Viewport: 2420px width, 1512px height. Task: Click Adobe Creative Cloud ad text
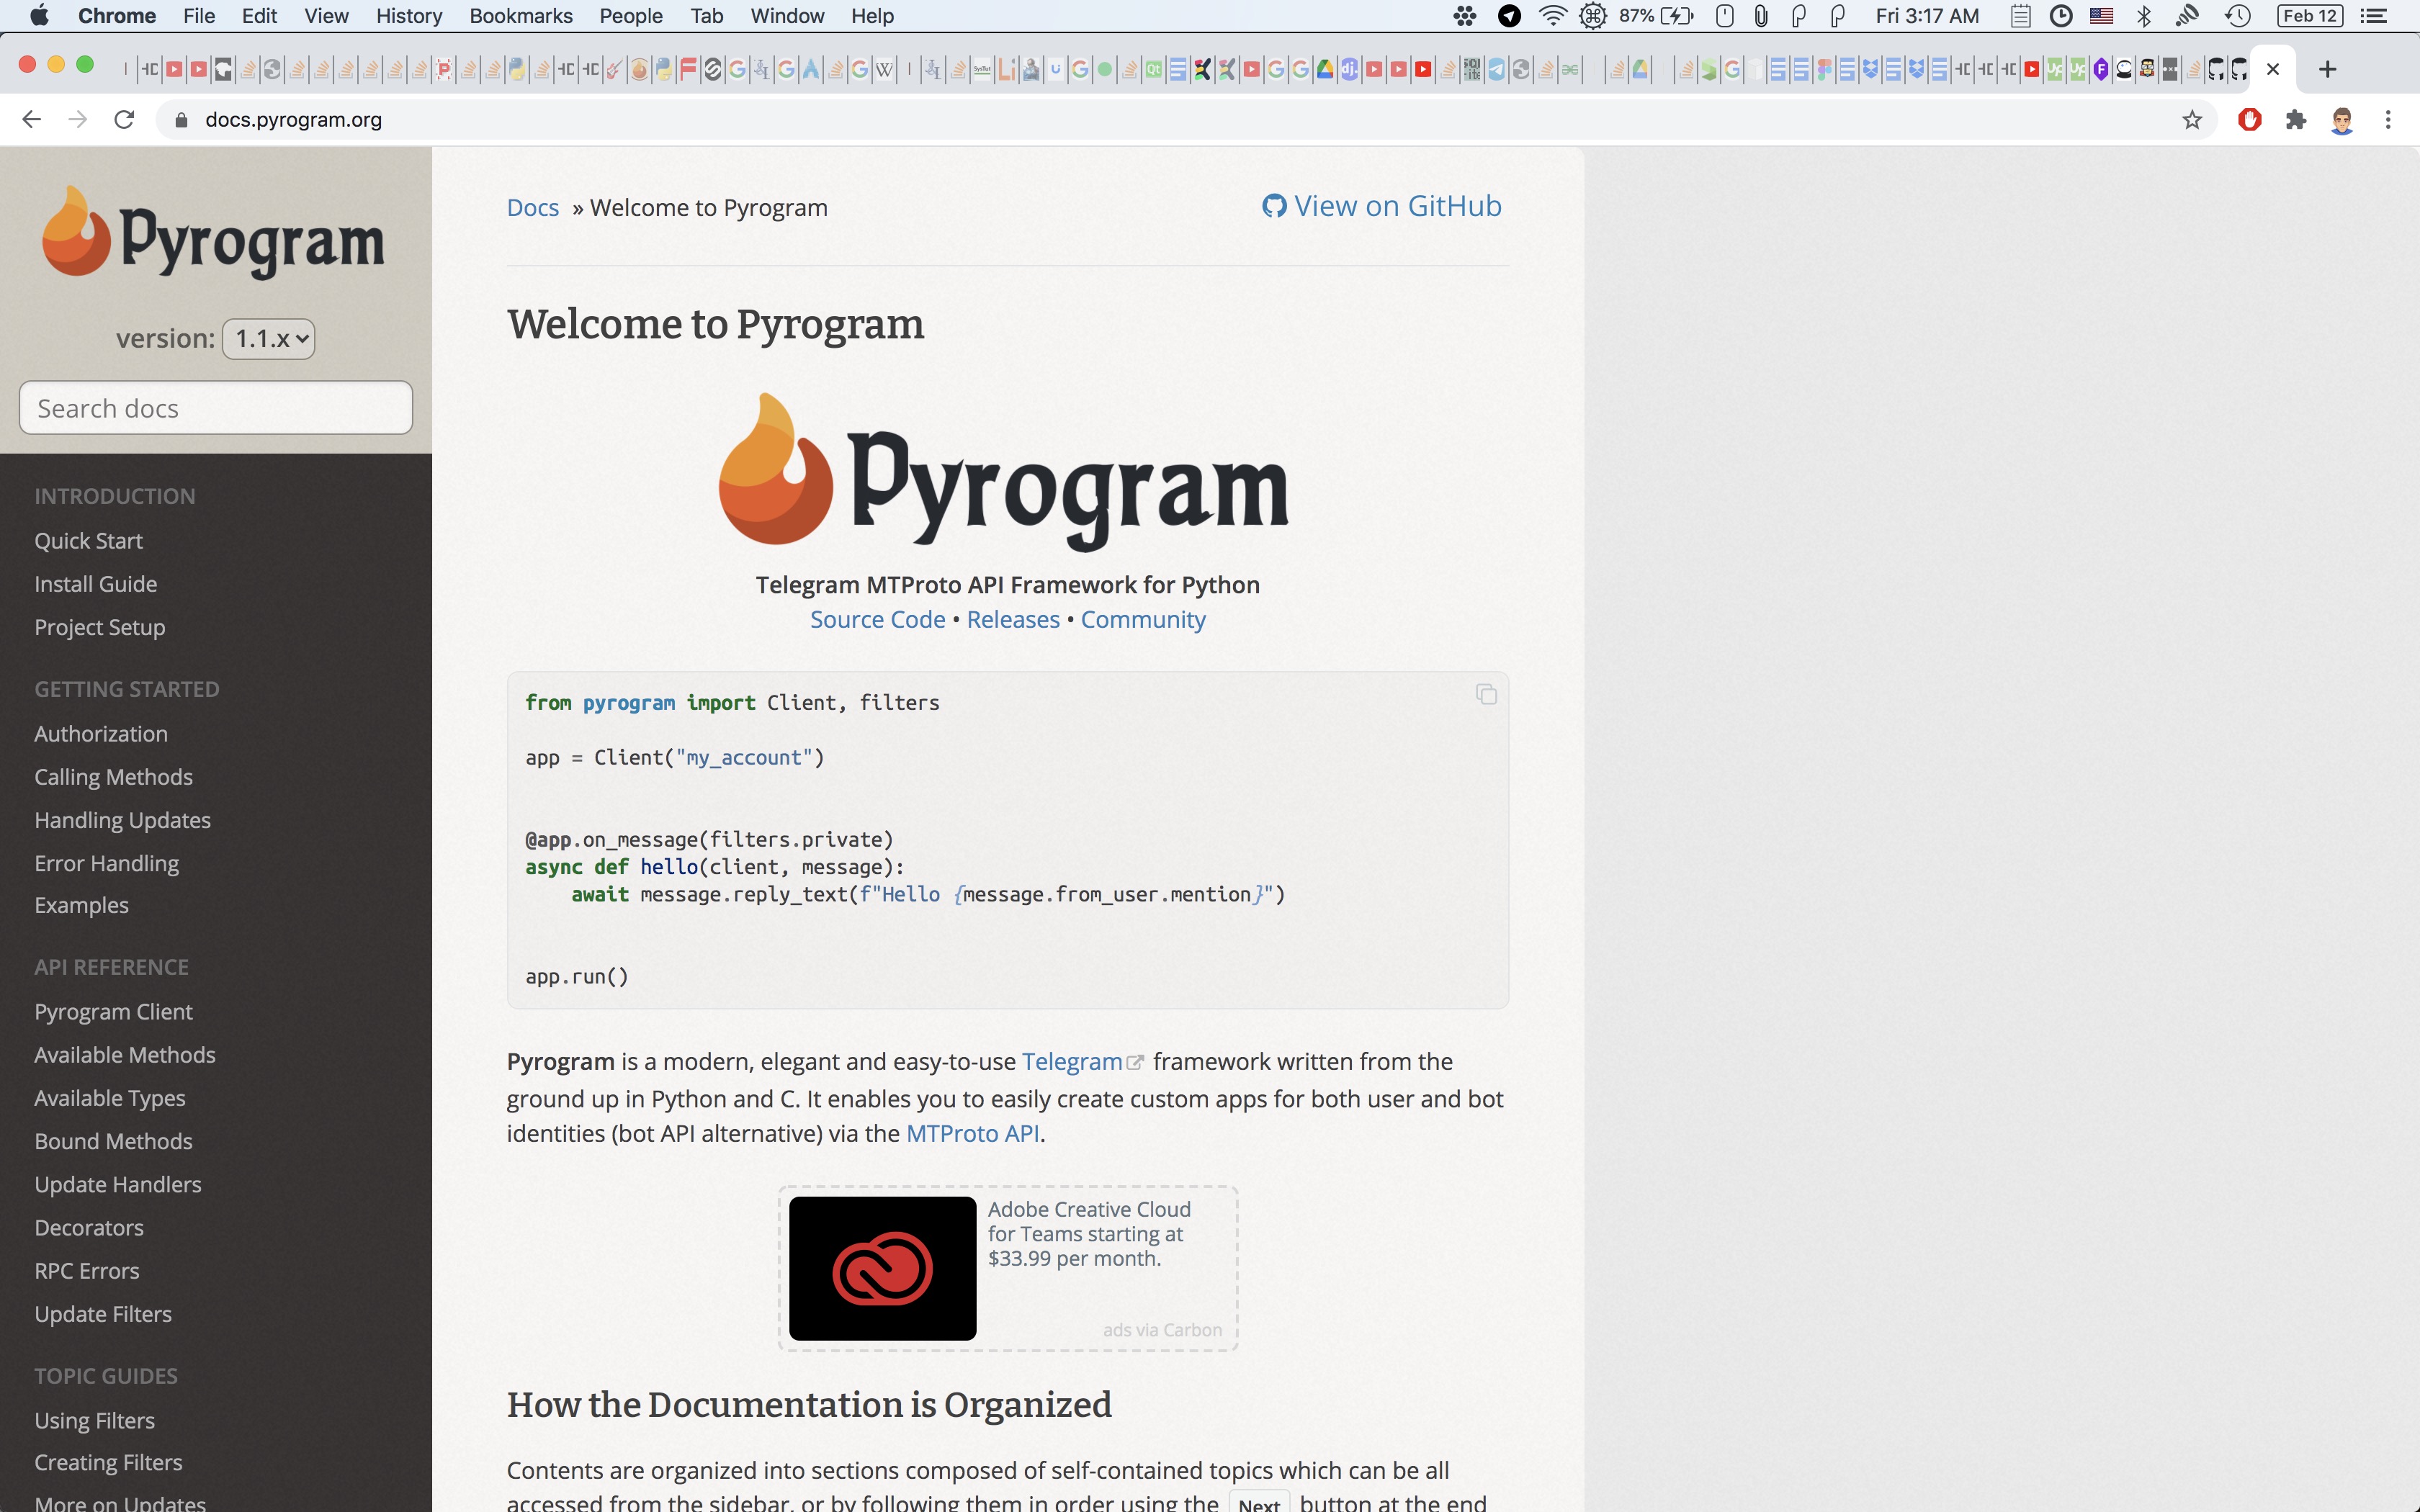(x=1089, y=1234)
